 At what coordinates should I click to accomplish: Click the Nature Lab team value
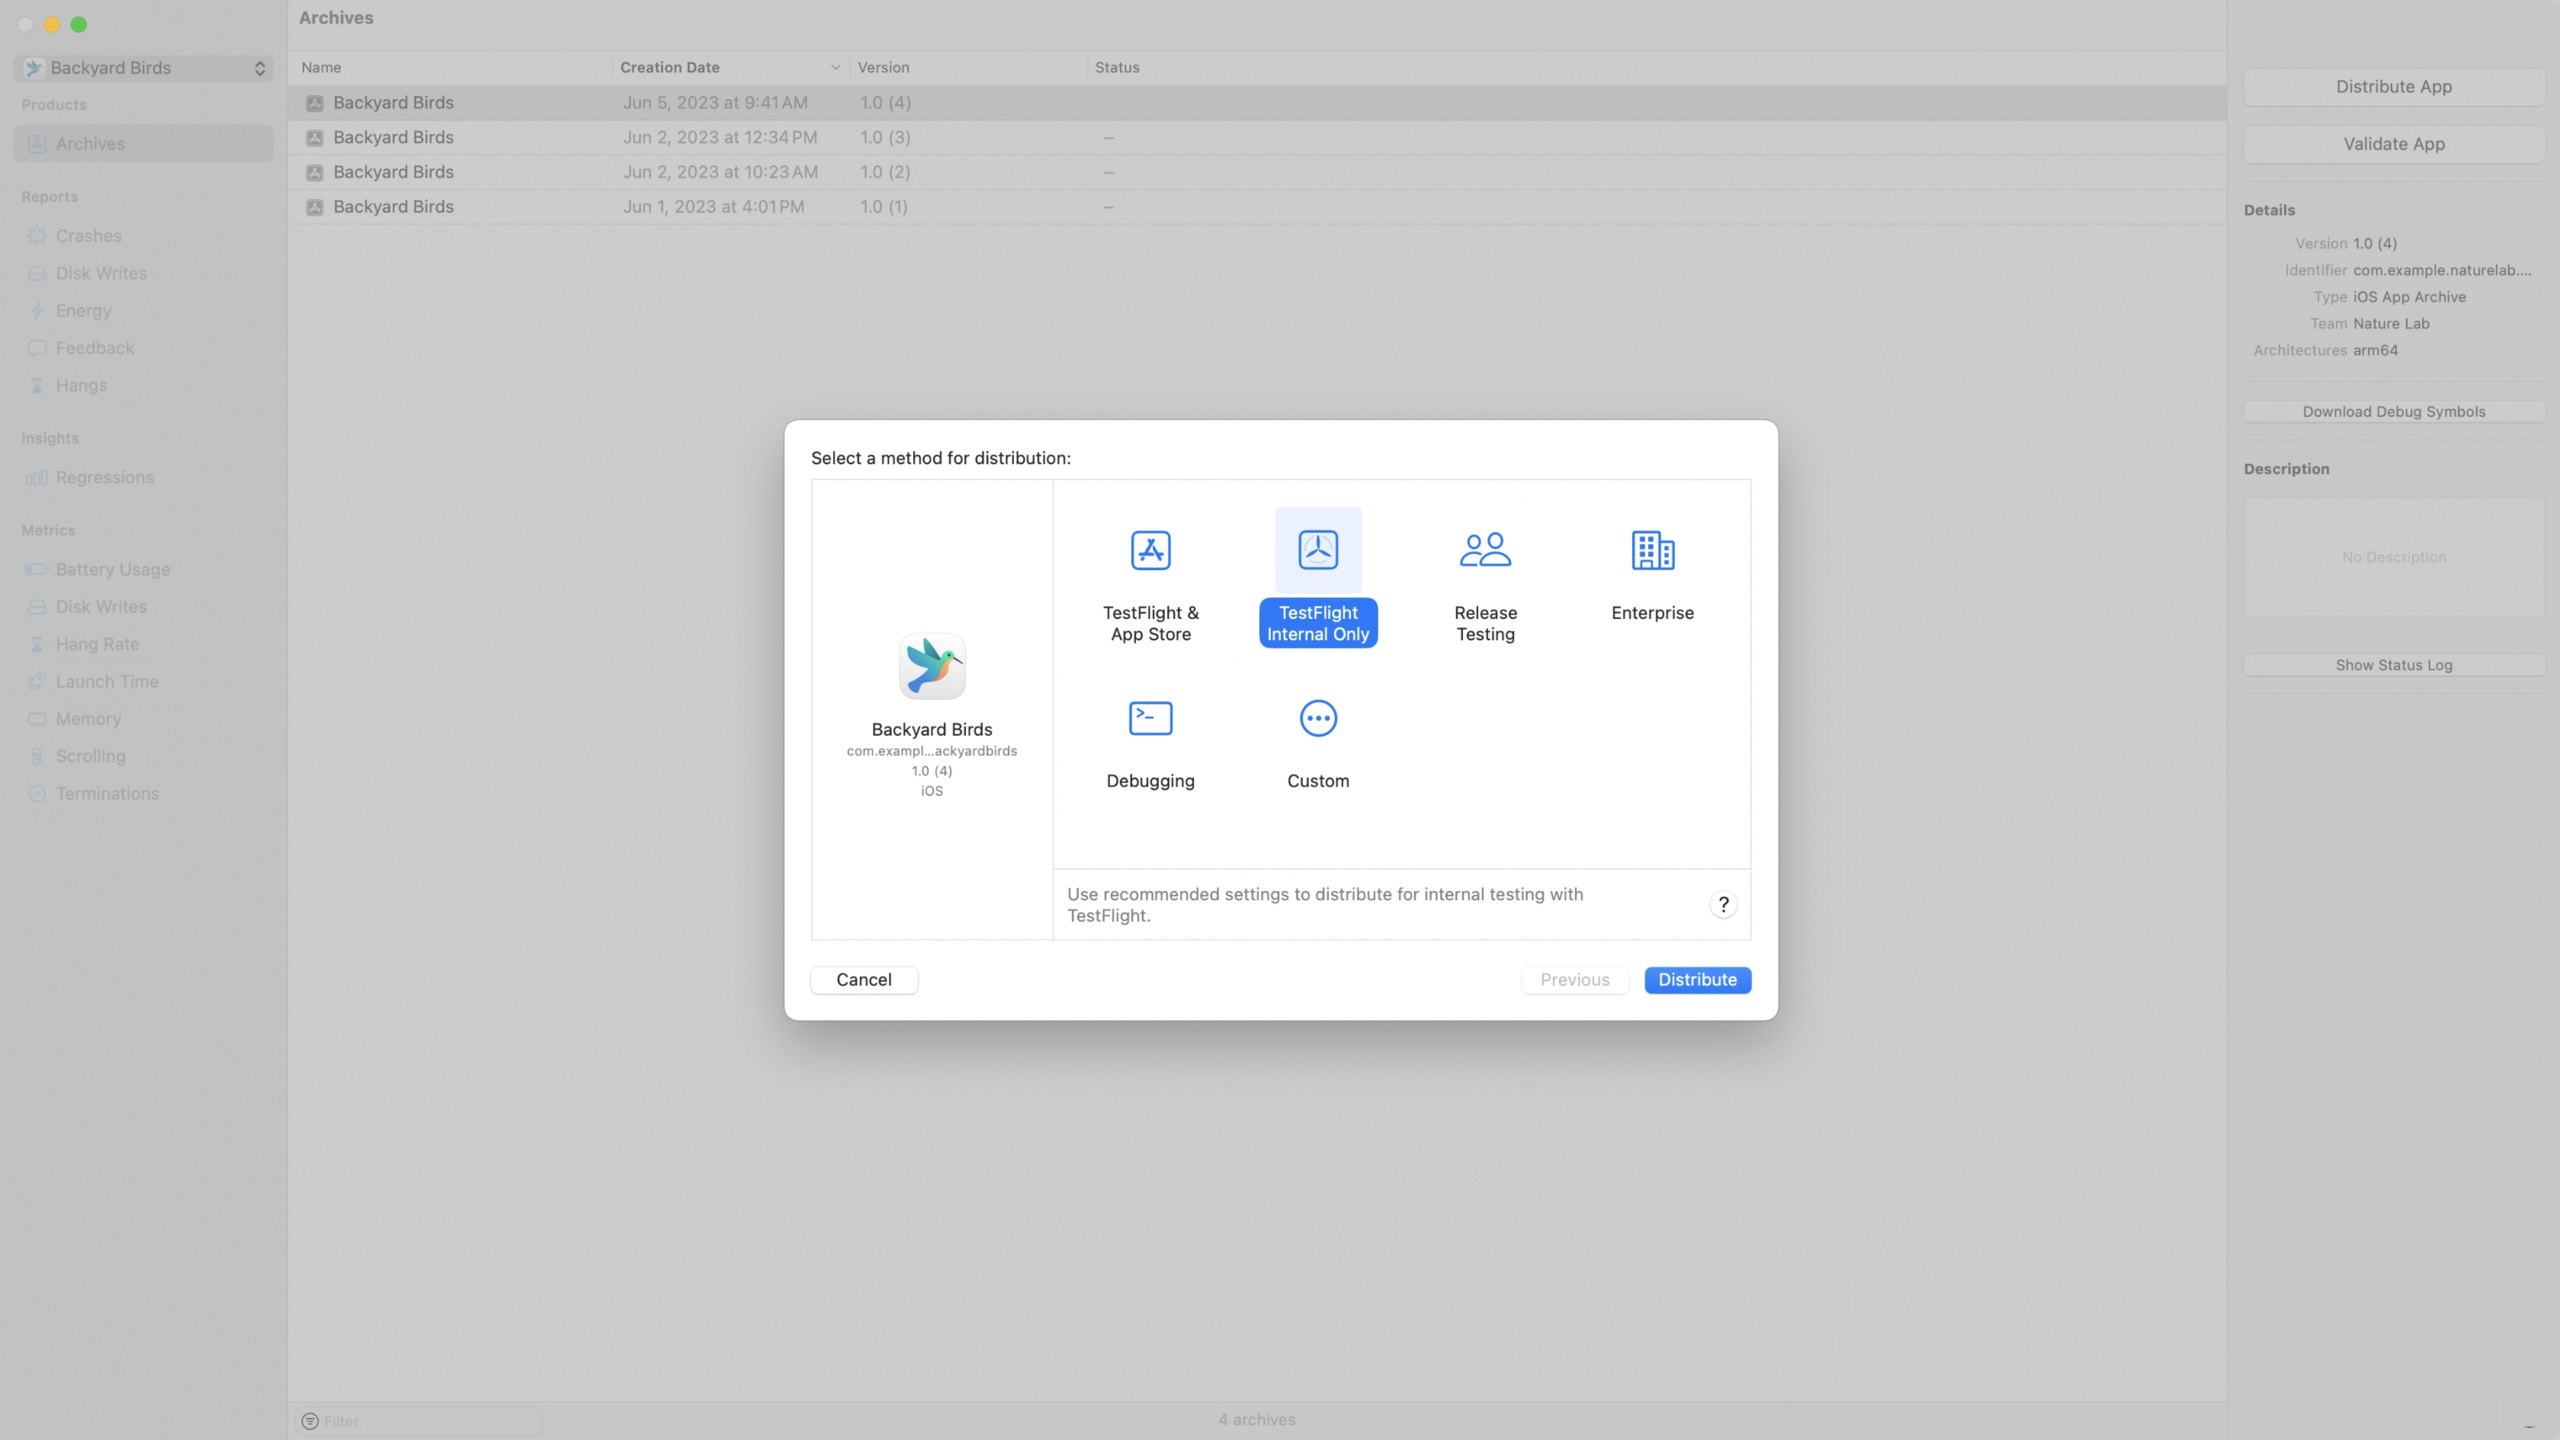tap(2391, 324)
